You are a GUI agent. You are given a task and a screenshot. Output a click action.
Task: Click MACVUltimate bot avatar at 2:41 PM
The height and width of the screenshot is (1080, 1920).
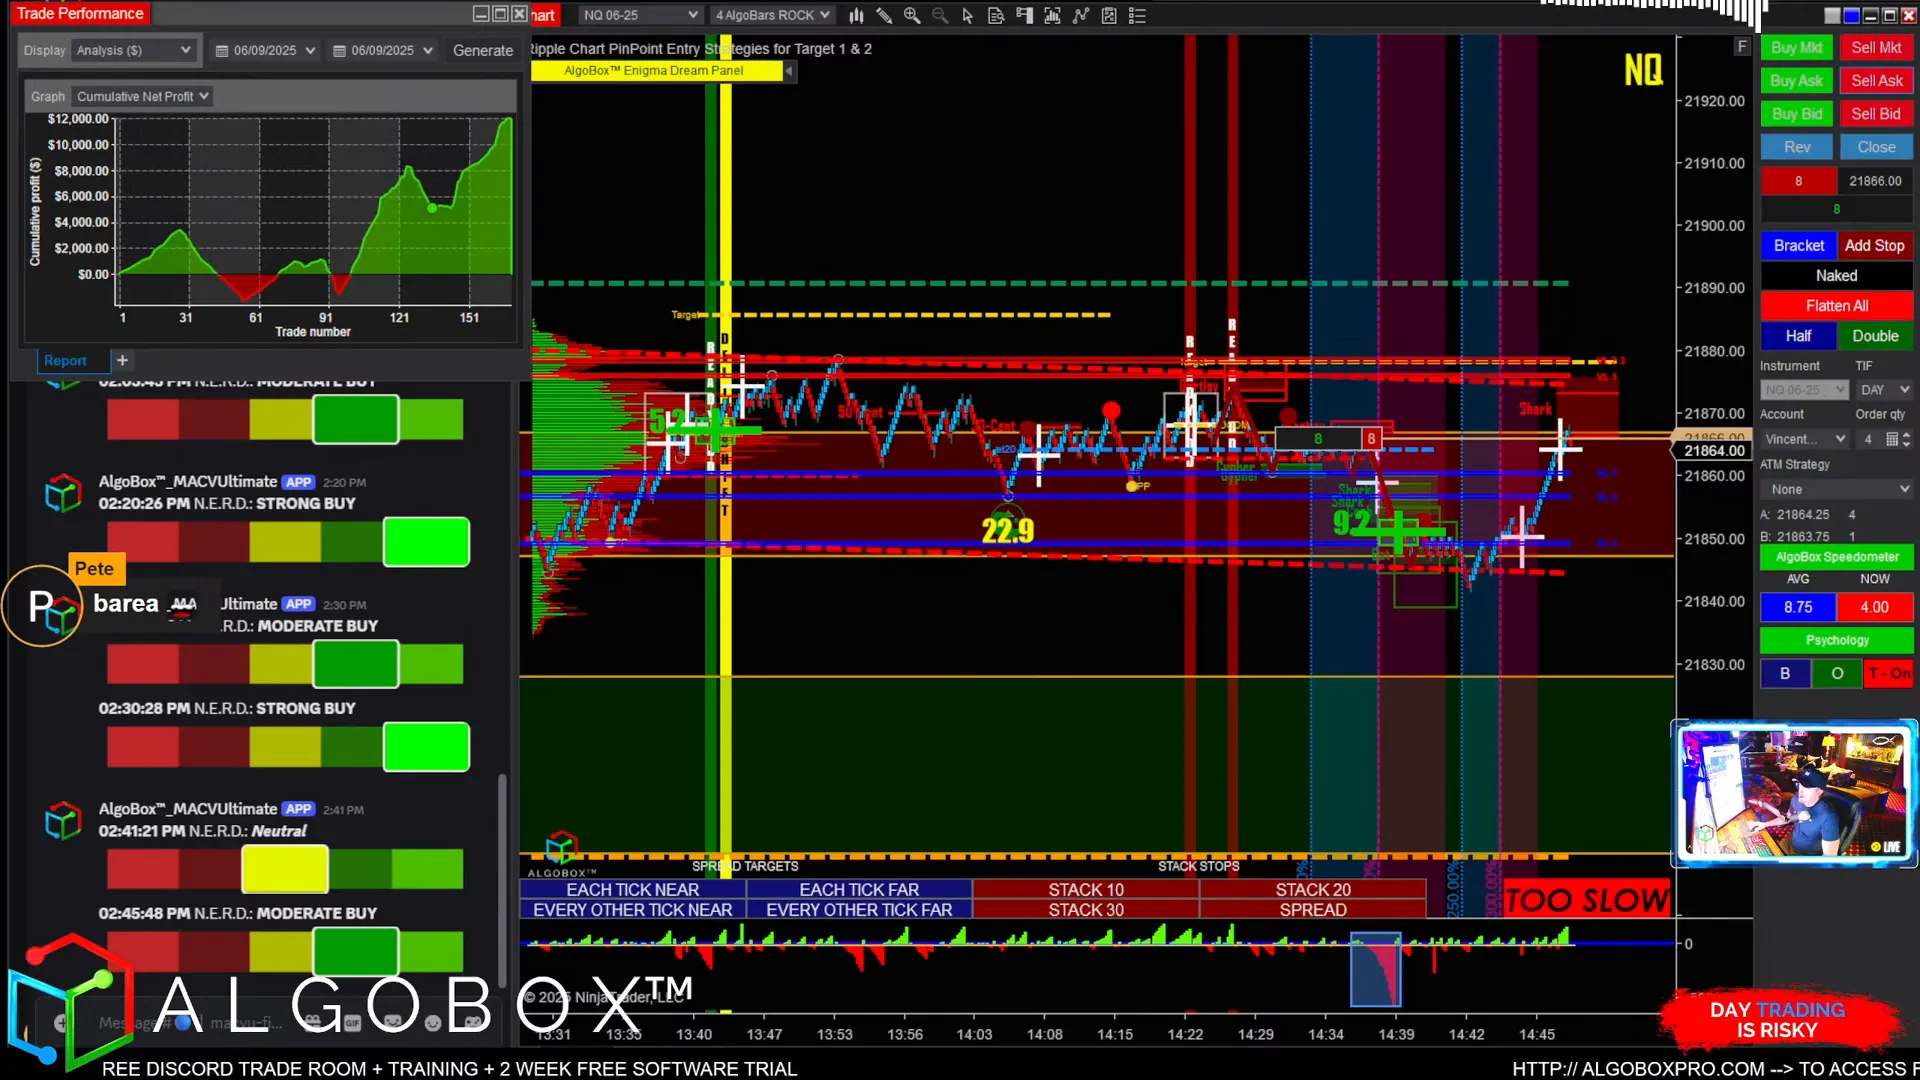click(63, 820)
